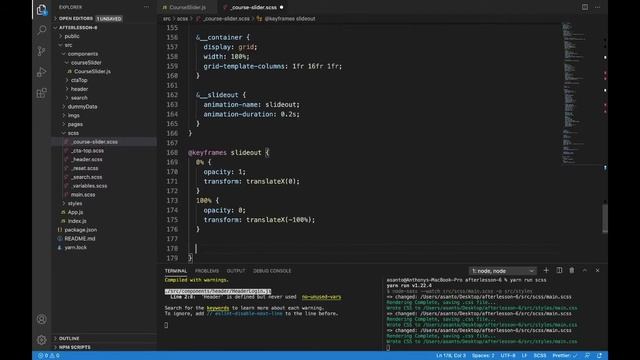Open the Run and Debug view

click(x=42, y=72)
